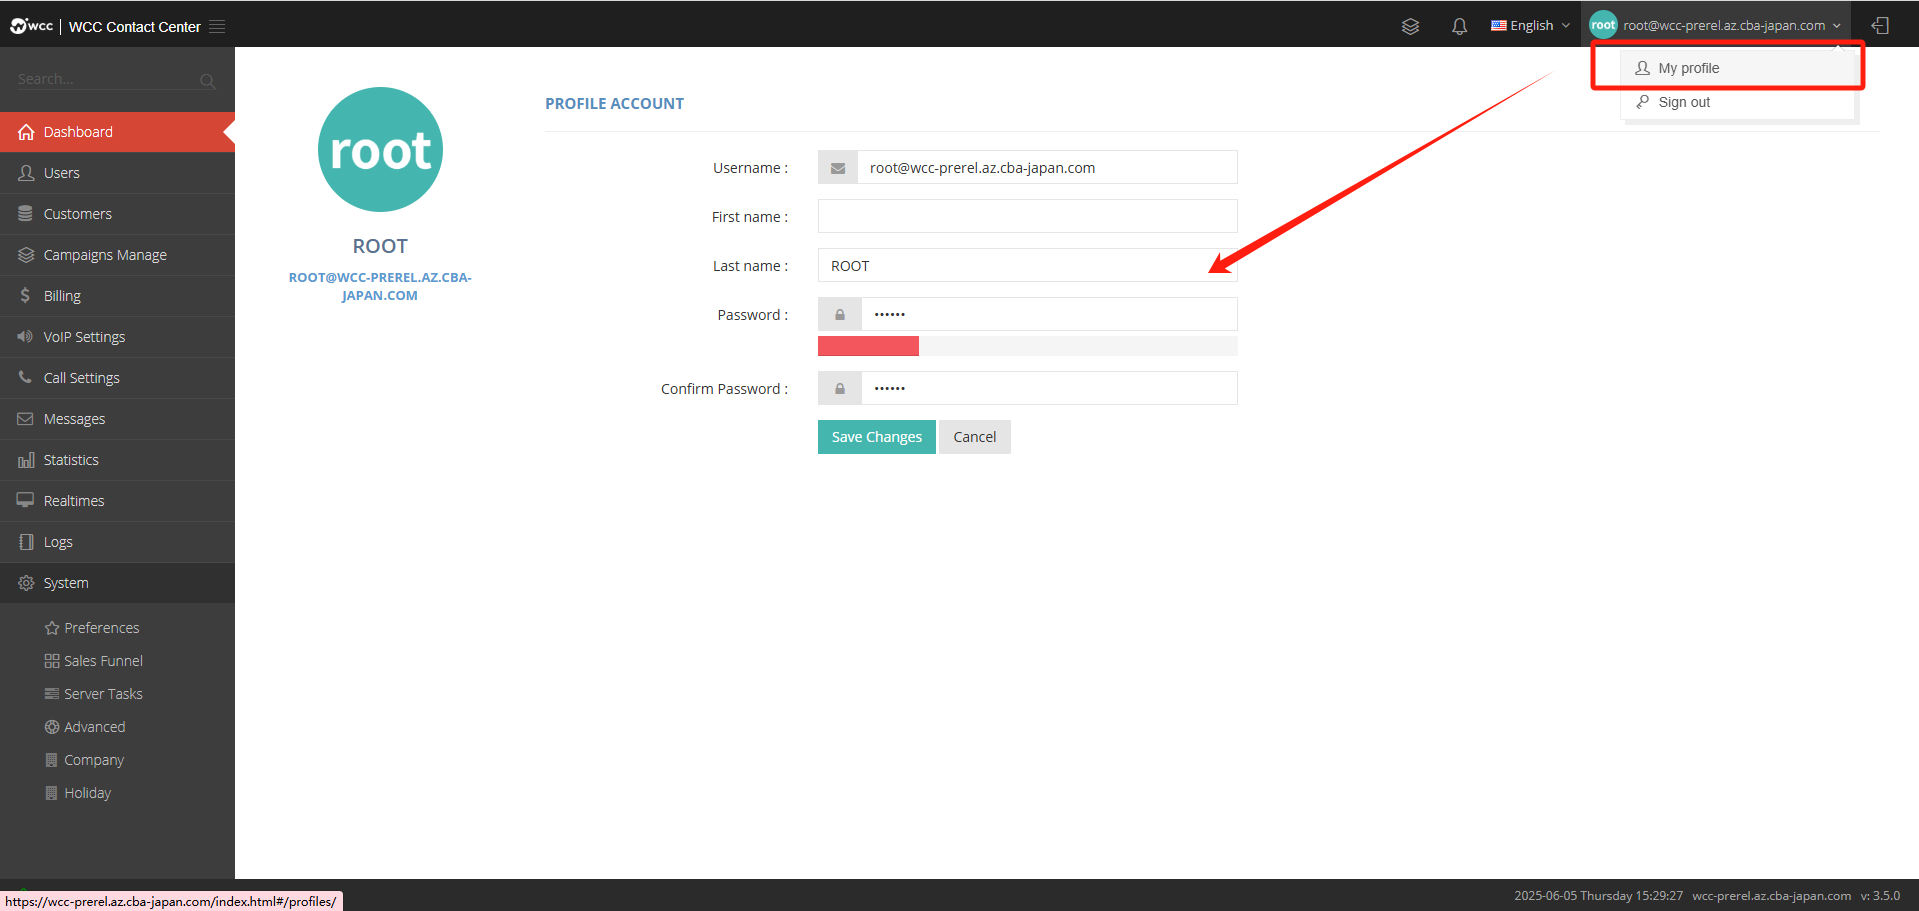Click the Messages envelope icon in sidebar
The width and height of the screenshot is (1919, 911).
(25, 419)
